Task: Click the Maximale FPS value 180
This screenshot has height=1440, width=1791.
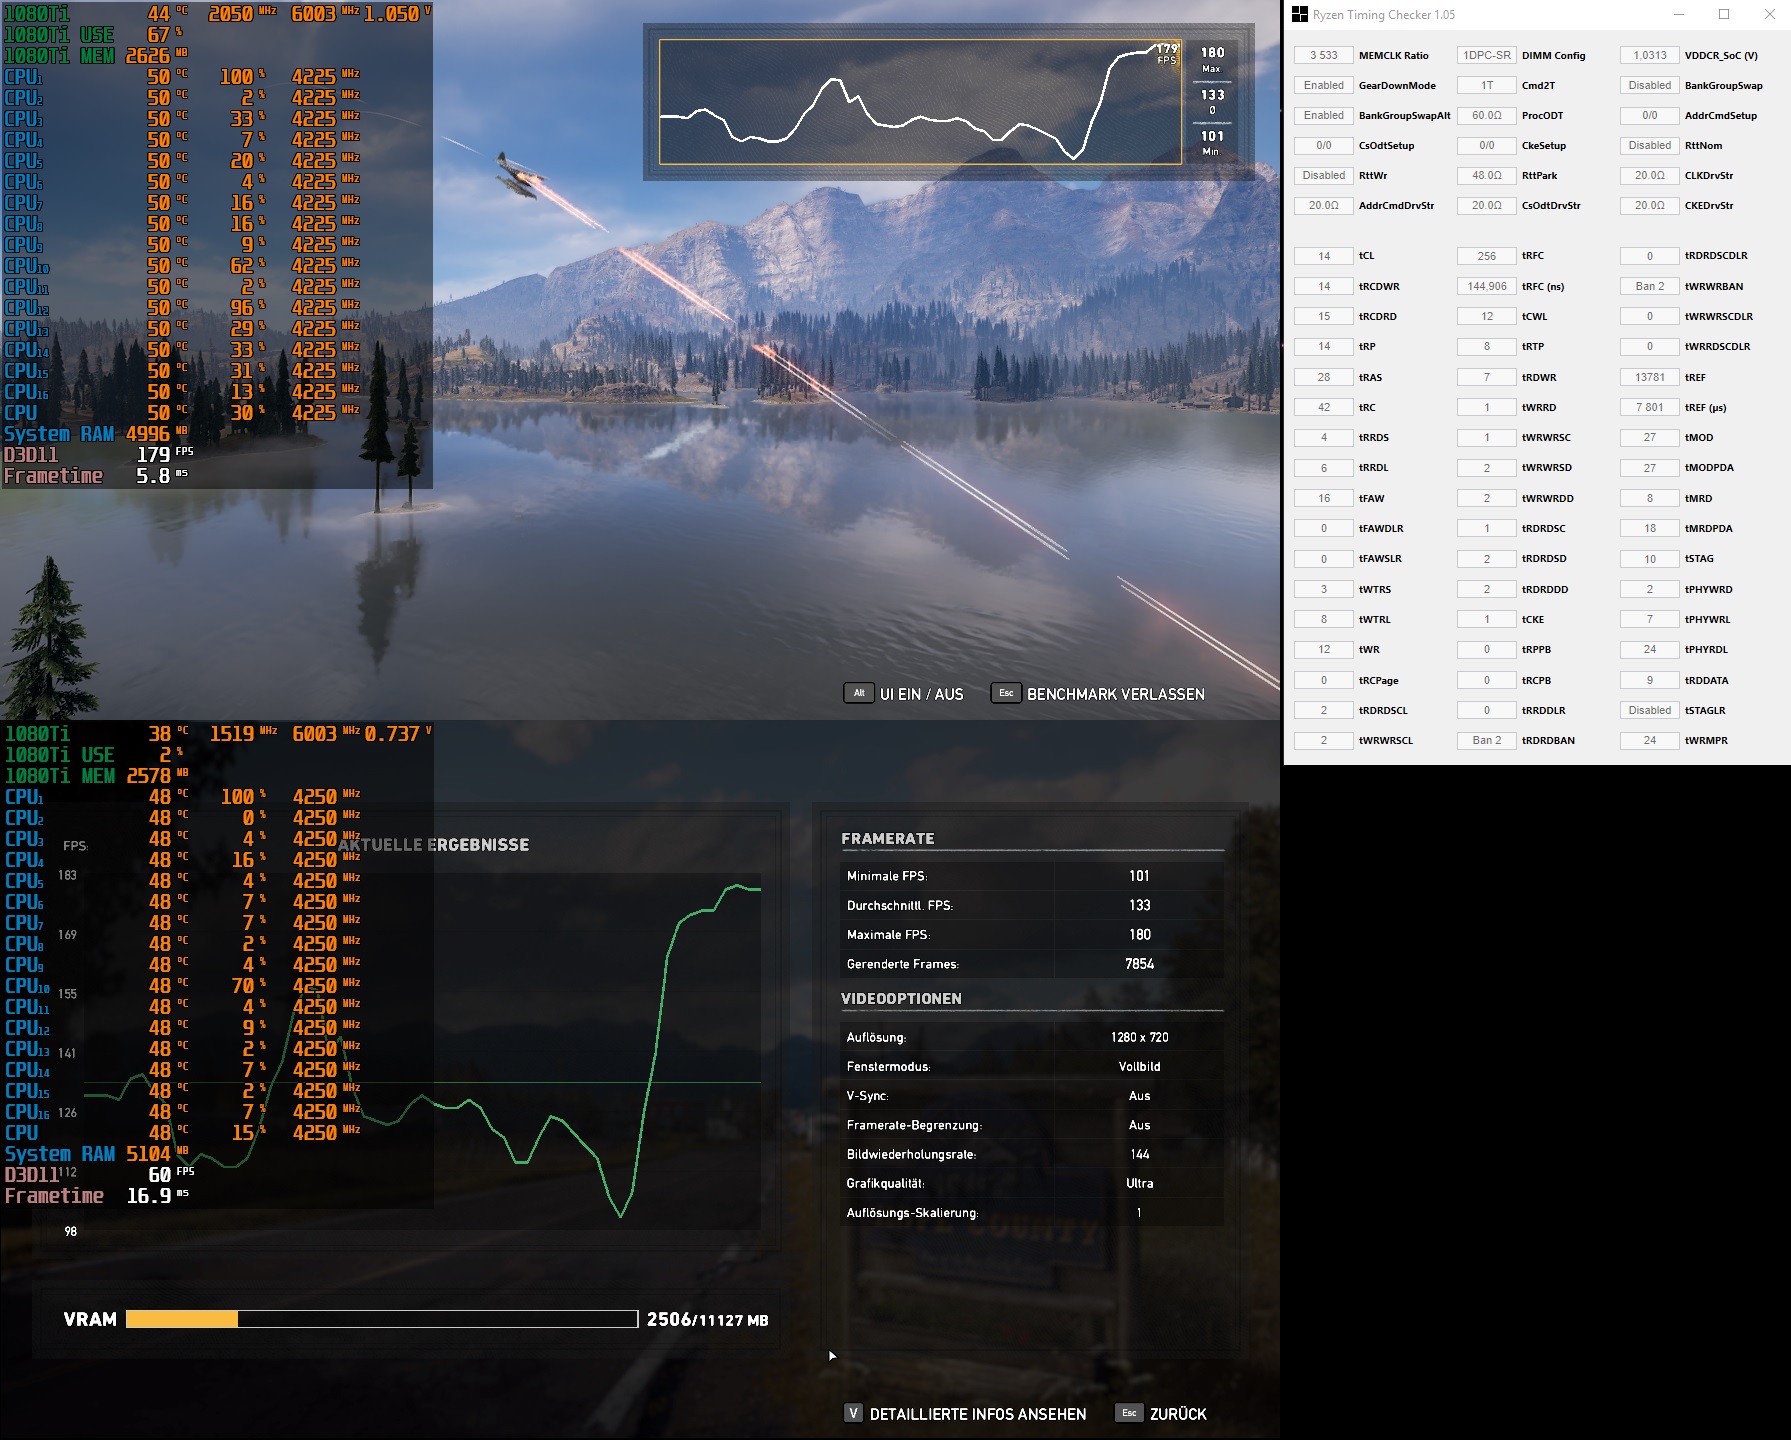Action: [x=1139, y=934]
